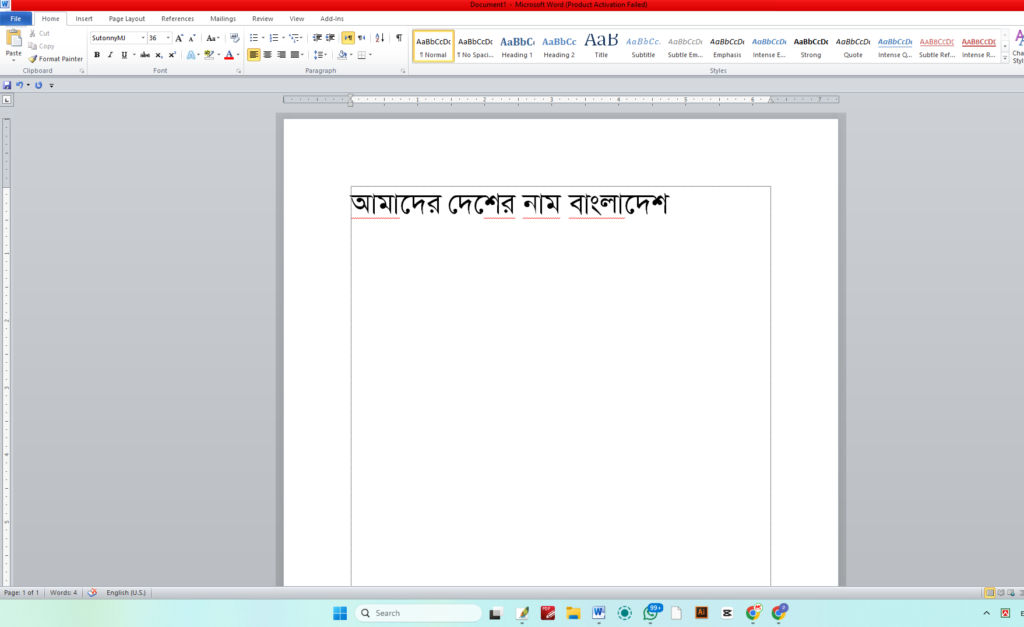This screenshot has width=1024, height=627.
Task: Open the Mailings ribbon tab
Action: [x=222, y=18]
